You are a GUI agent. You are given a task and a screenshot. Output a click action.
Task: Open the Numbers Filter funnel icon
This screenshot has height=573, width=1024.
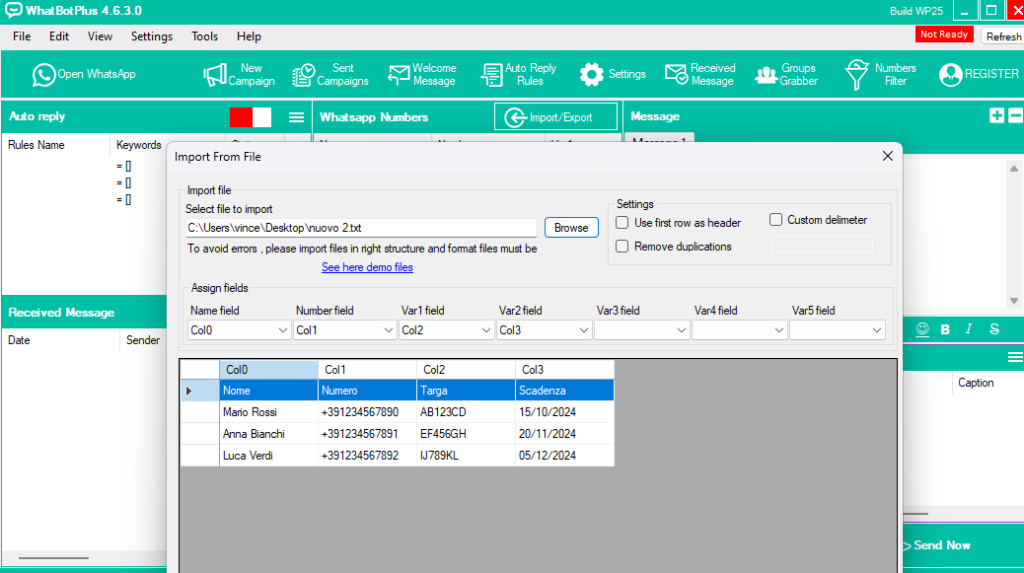[x=857, y=75]
